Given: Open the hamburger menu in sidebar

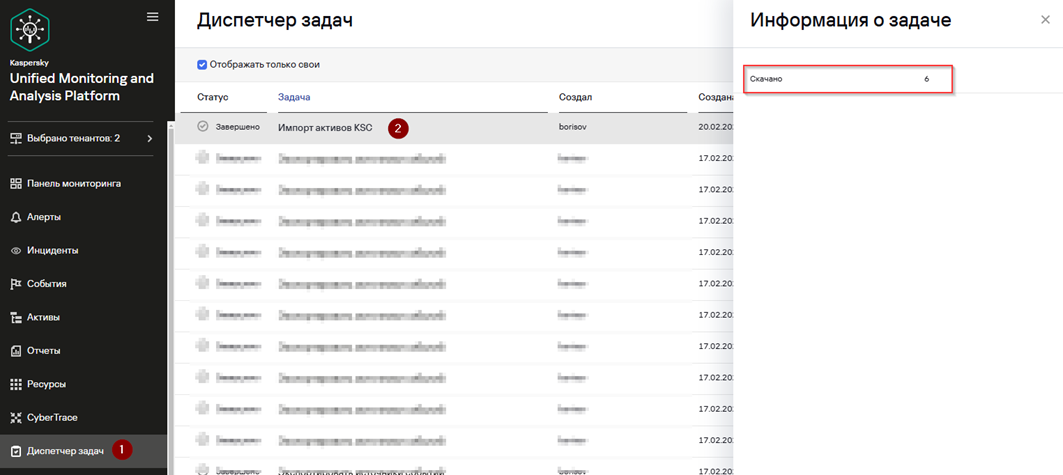Looking at the screenshot, I should pos(153,17).
